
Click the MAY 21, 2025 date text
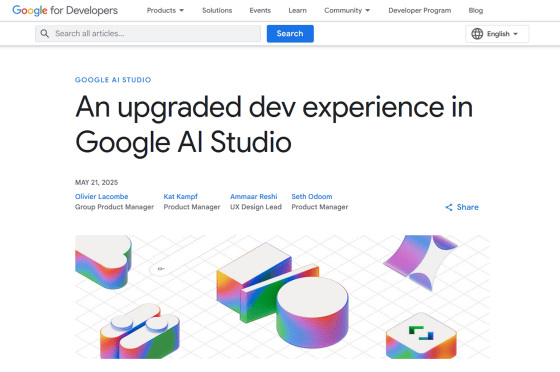coord(96,182)
